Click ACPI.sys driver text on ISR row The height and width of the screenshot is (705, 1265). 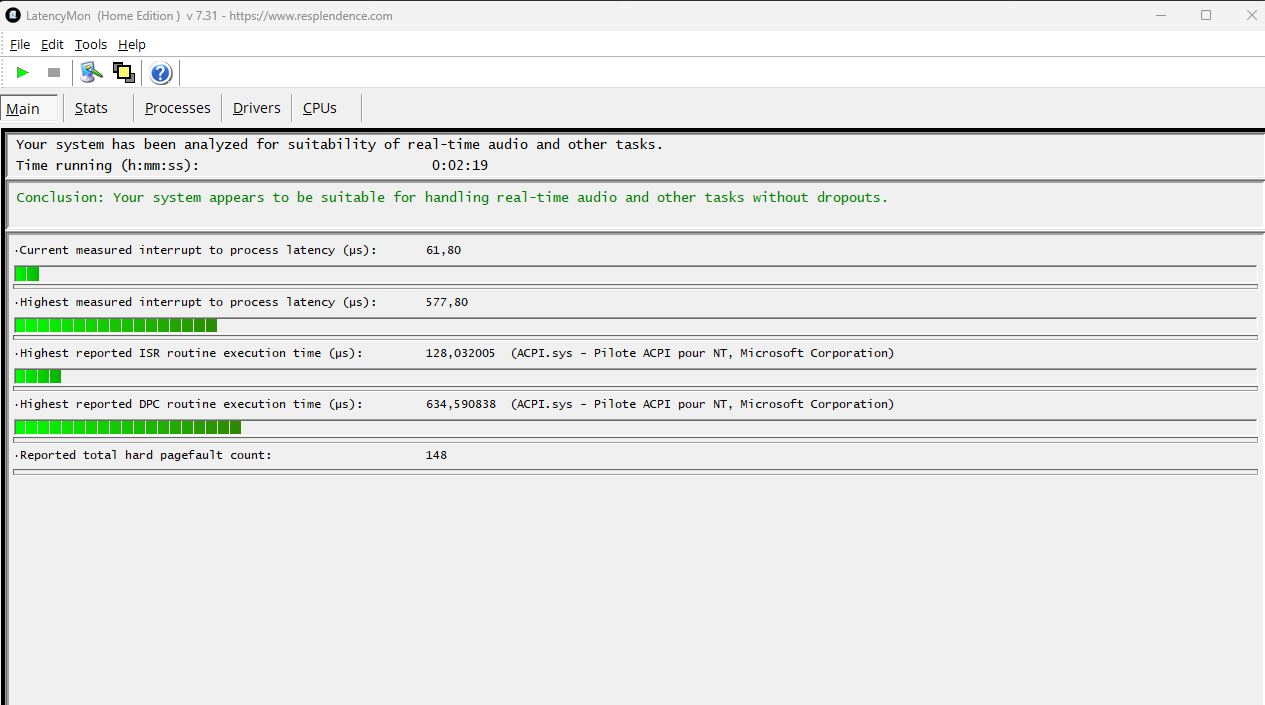pyautogui.click(x=702, y=353)
